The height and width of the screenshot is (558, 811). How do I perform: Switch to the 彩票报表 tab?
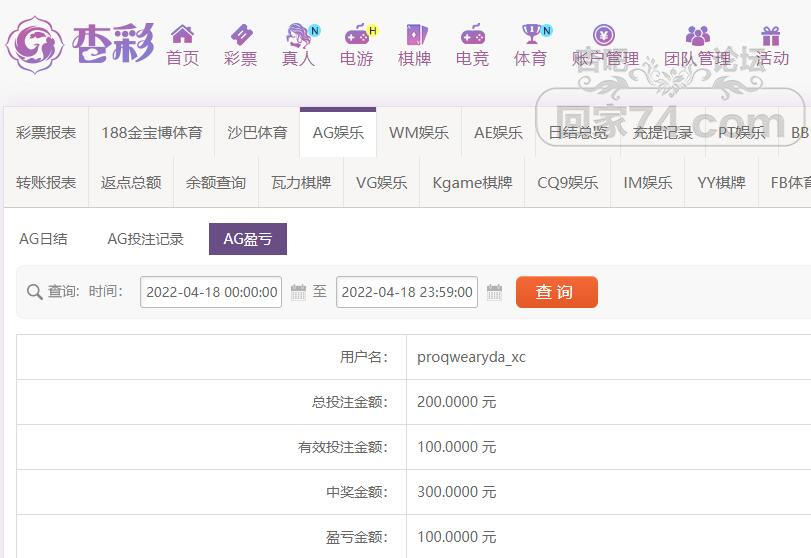pos(46,132)
